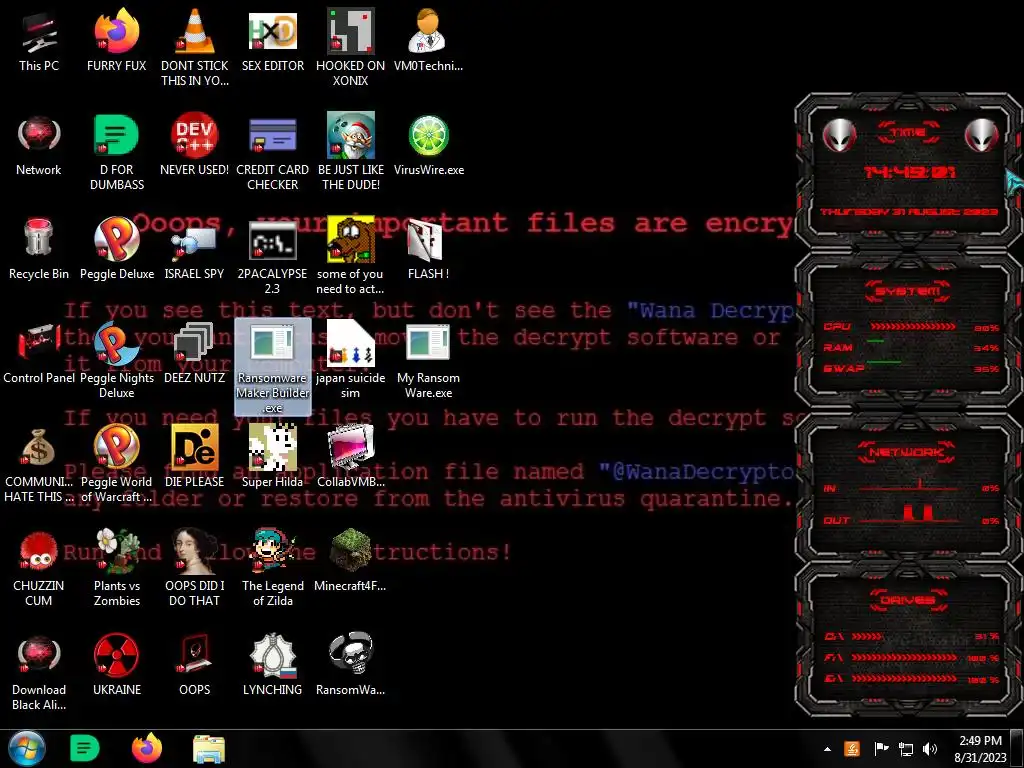Open the taskbar clock showing 2:49 PM
Viewport: 1024px width, 768px height.
pos(980,749)
